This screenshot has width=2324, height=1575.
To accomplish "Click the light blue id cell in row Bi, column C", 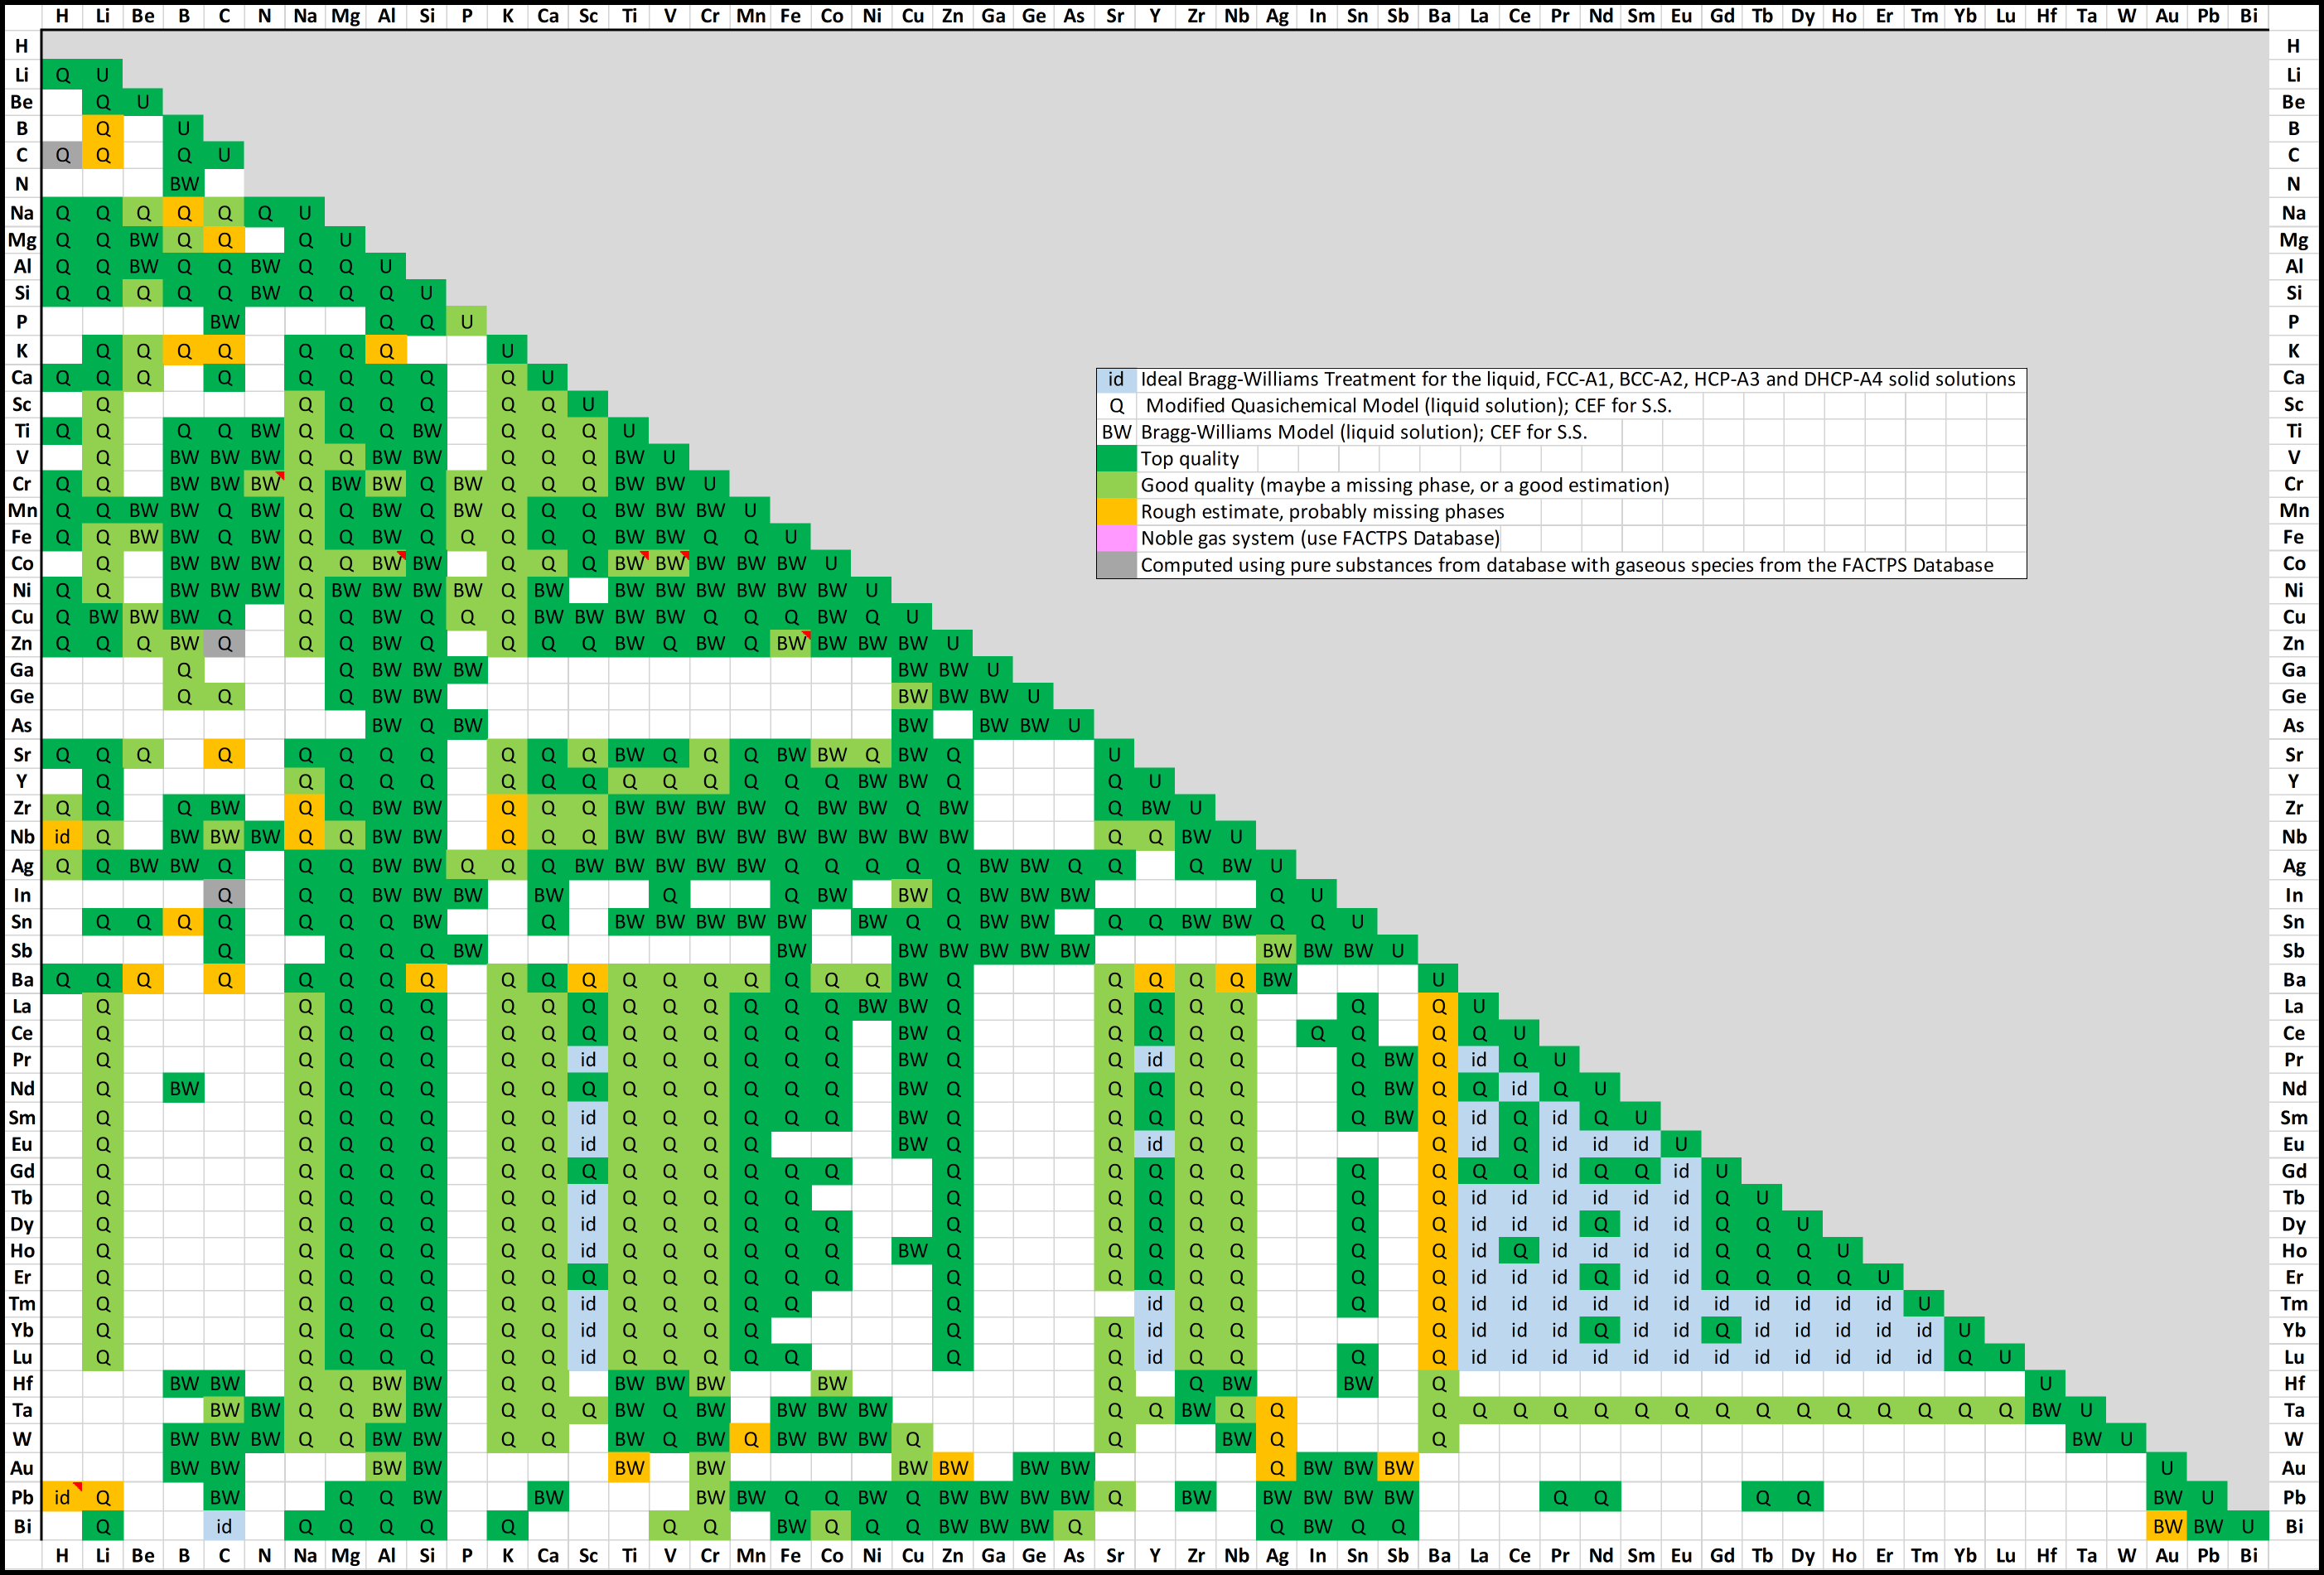I will click(x=224, y=1526).
